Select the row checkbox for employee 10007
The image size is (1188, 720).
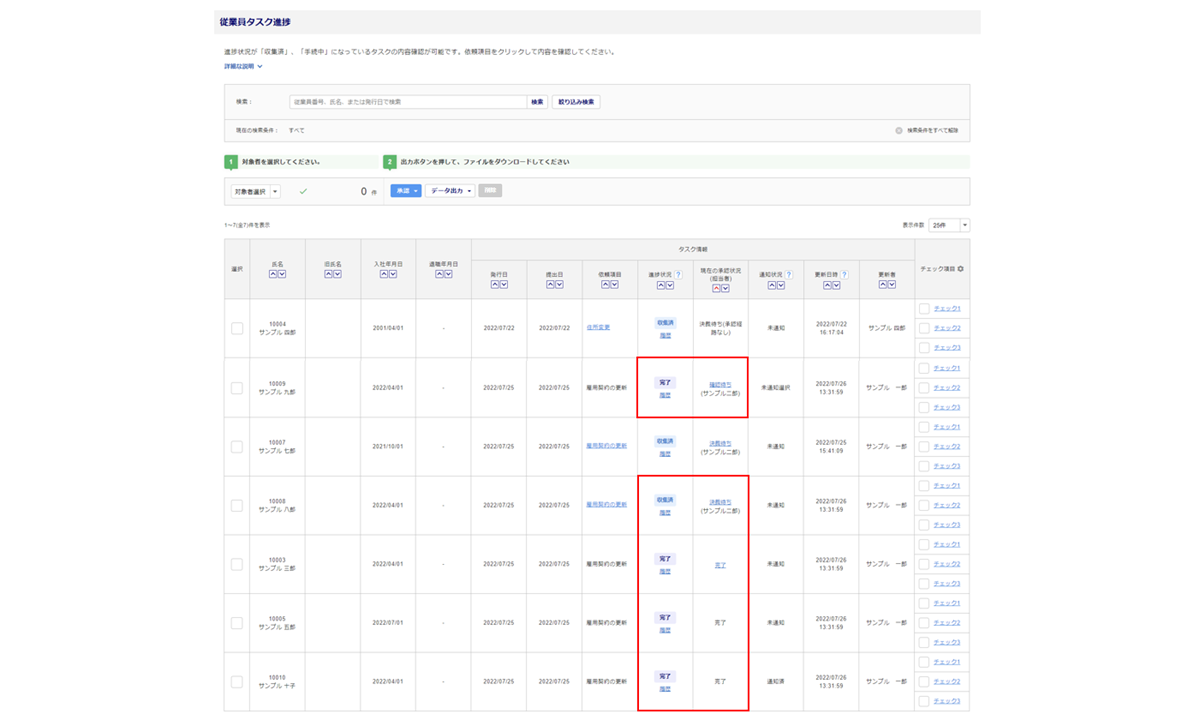point(237,446)
